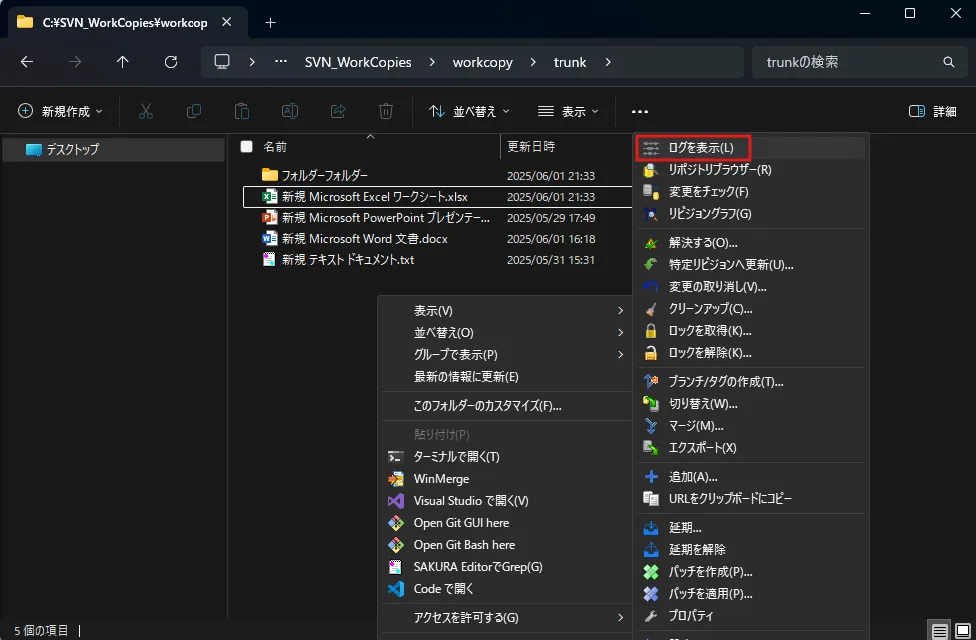976x640 pixels.
Task: Click the 切り替え switch icon
Action: 650,404
